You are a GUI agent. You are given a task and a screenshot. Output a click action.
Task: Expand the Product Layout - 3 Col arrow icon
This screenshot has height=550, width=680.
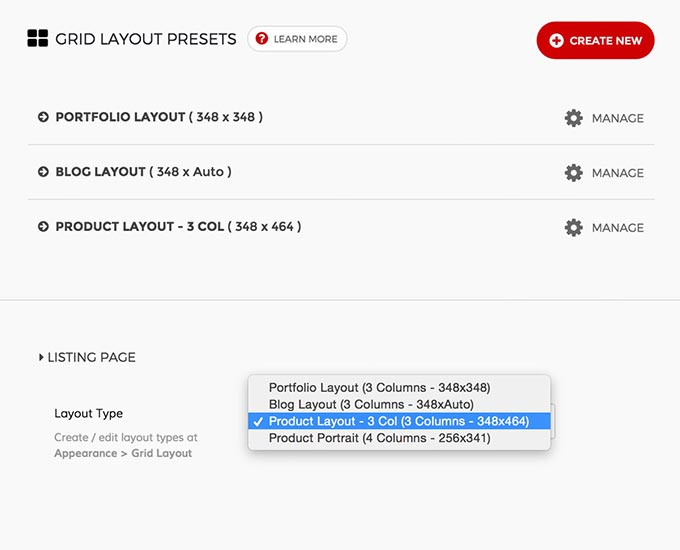(43, 226)
